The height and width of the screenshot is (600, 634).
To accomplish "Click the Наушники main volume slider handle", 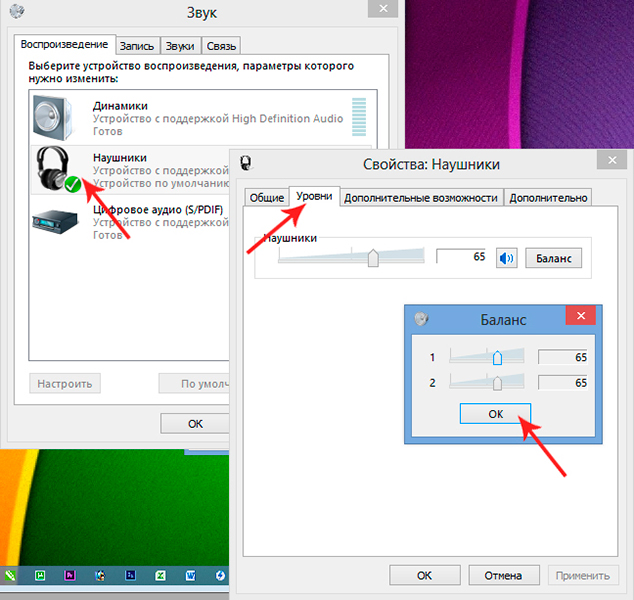I will 373,258.
